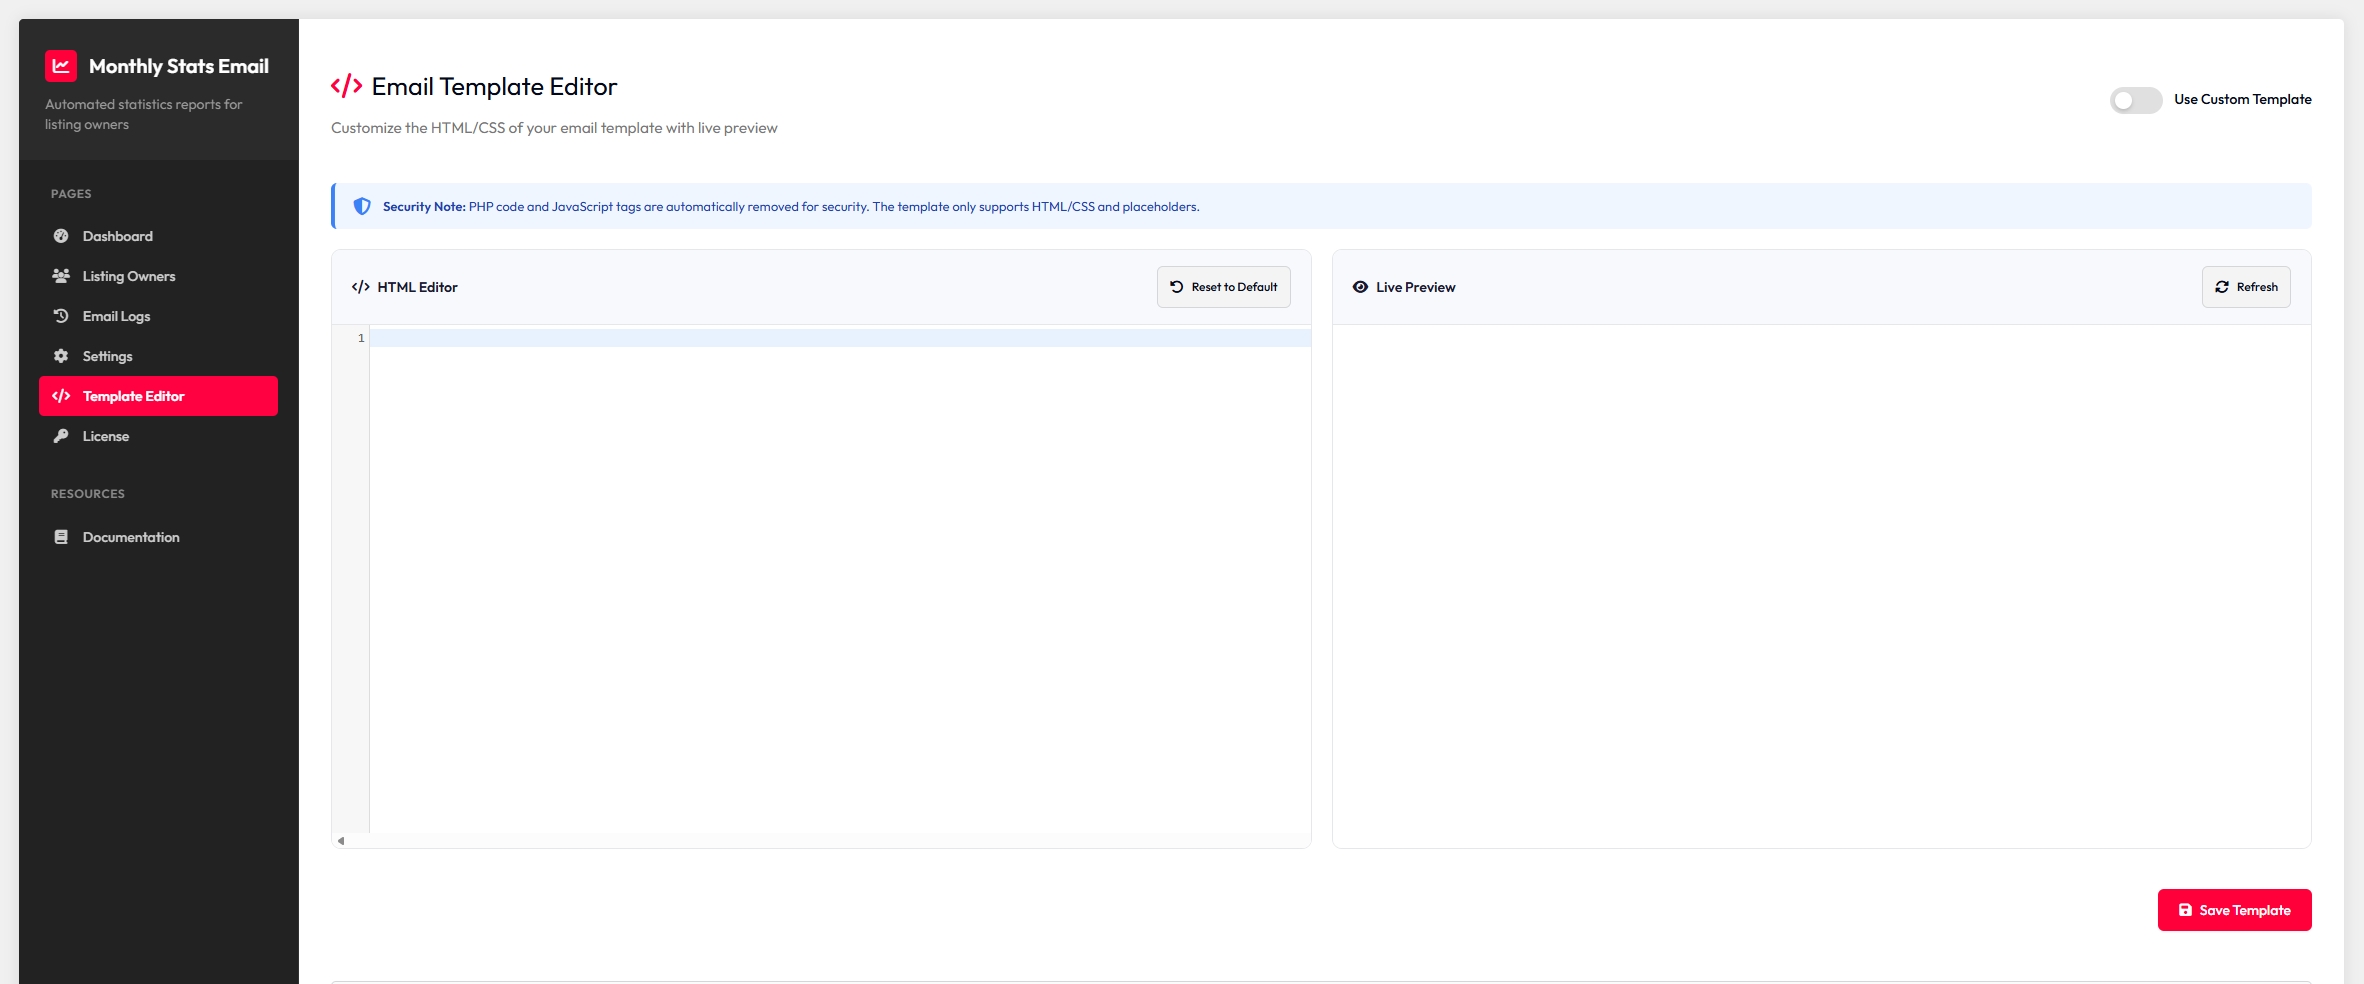Toggle the Use Custom Template switch

[2136, 100]
